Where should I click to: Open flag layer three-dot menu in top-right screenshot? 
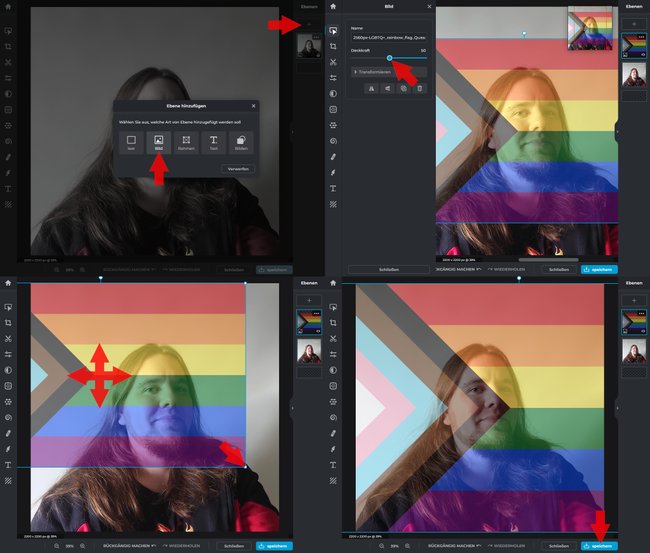(642, 37)
